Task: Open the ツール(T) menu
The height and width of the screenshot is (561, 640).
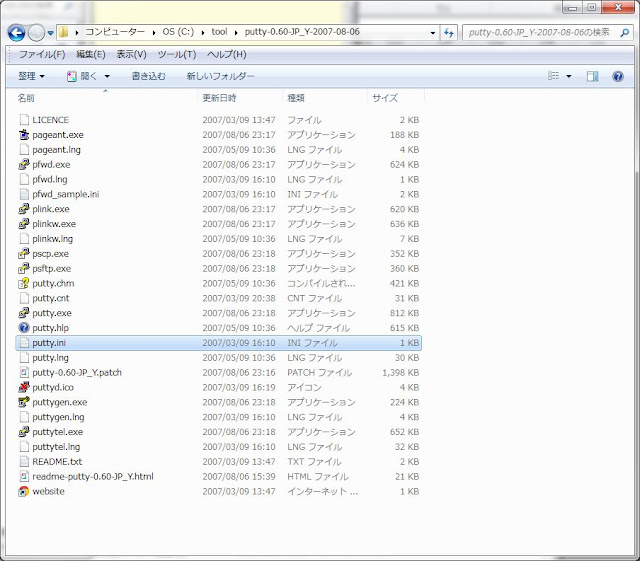Action: (x=177, y=54)
